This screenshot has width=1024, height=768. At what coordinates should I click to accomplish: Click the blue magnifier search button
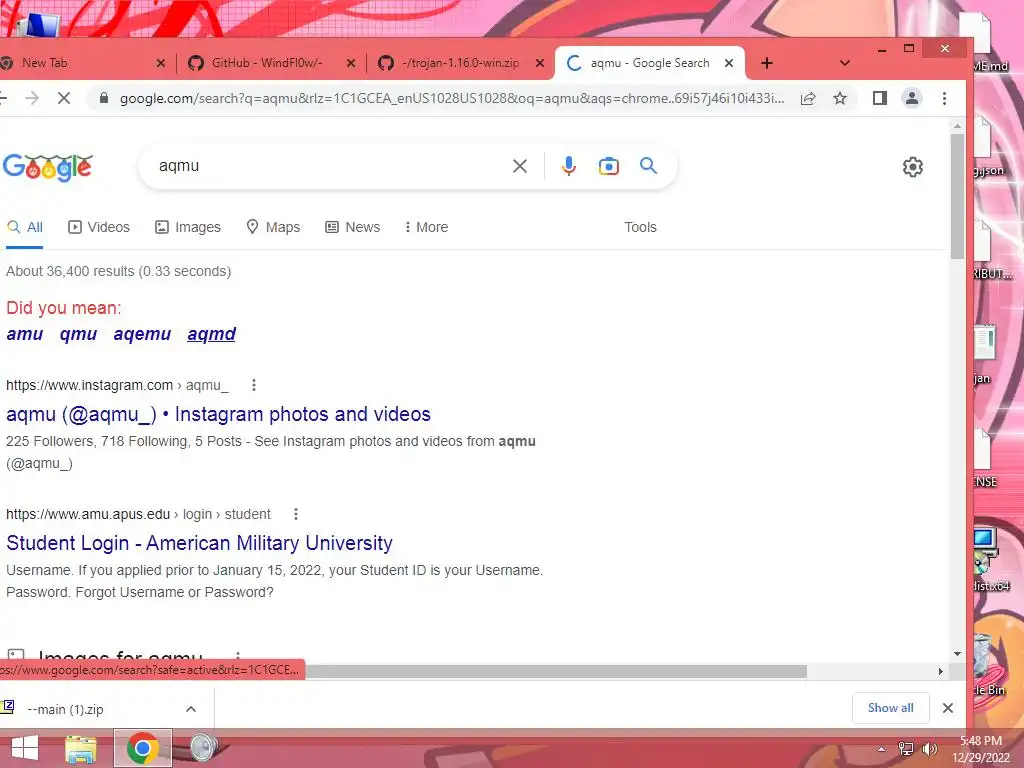click(648, 166)
